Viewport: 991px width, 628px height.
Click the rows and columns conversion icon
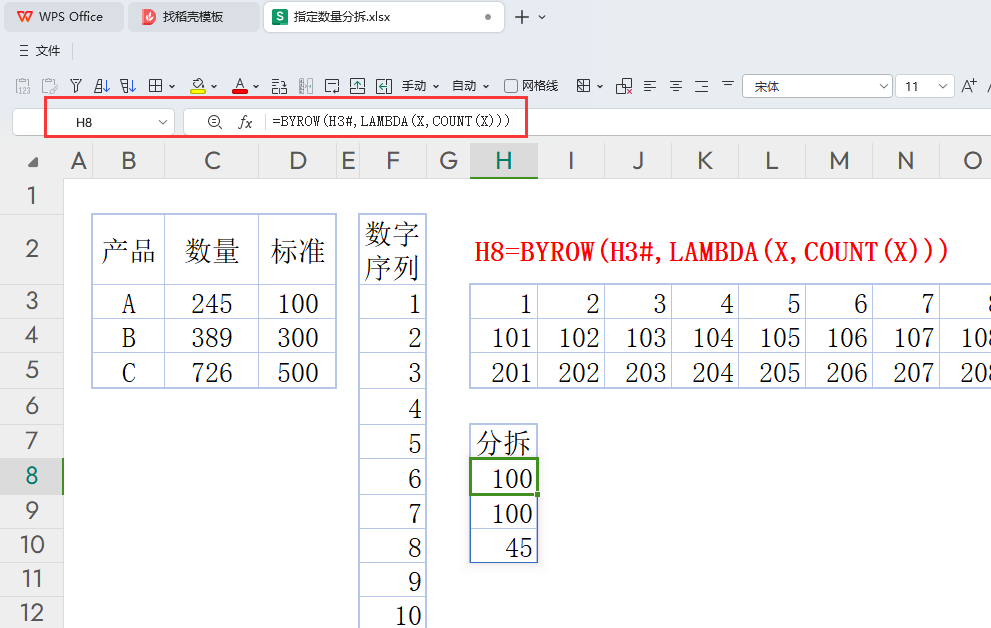[x=279, y=86]
